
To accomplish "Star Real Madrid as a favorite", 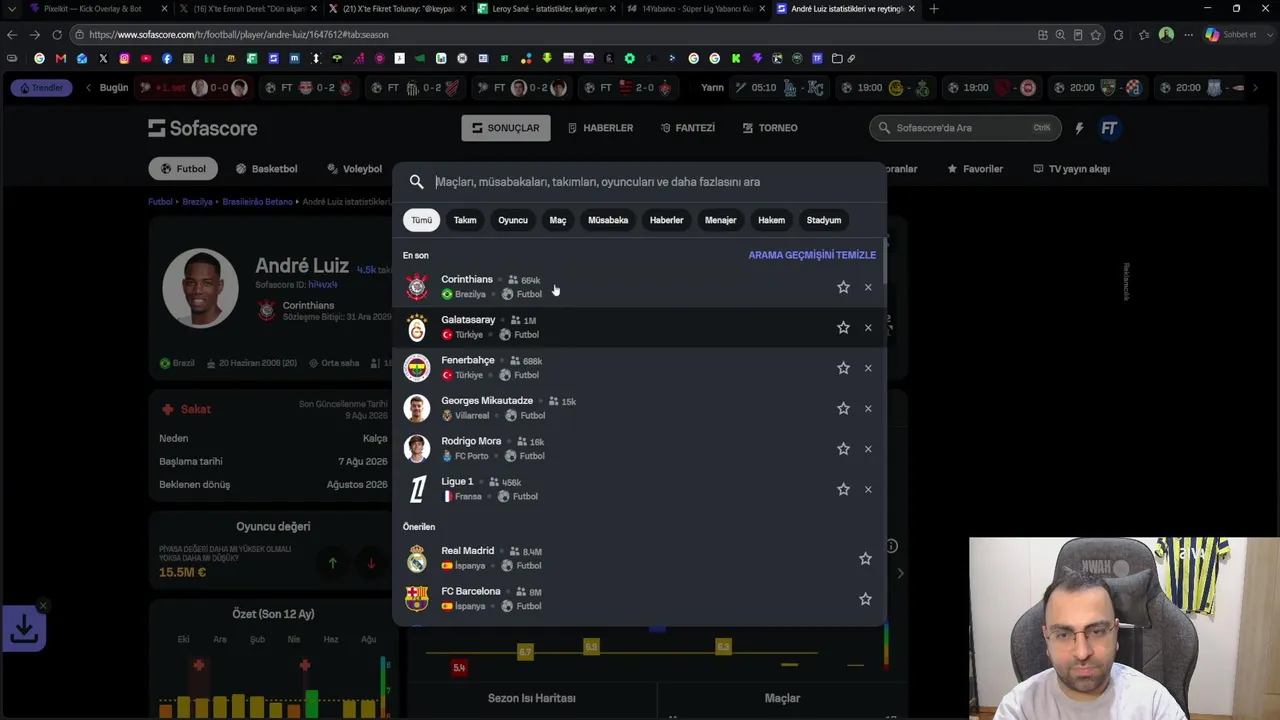I will pyautogui.click(x=865, y=558).
